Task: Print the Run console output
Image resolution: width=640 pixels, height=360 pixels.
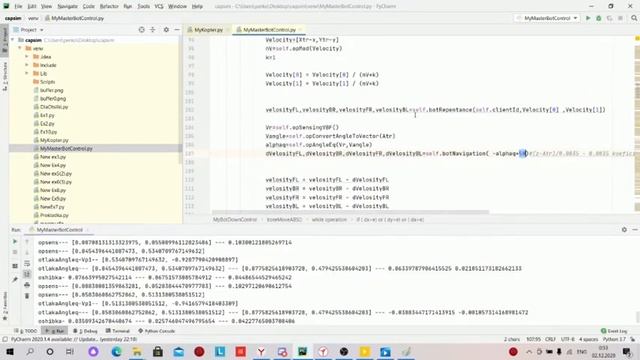Action: pyautogui.click(x=27, y=285)
